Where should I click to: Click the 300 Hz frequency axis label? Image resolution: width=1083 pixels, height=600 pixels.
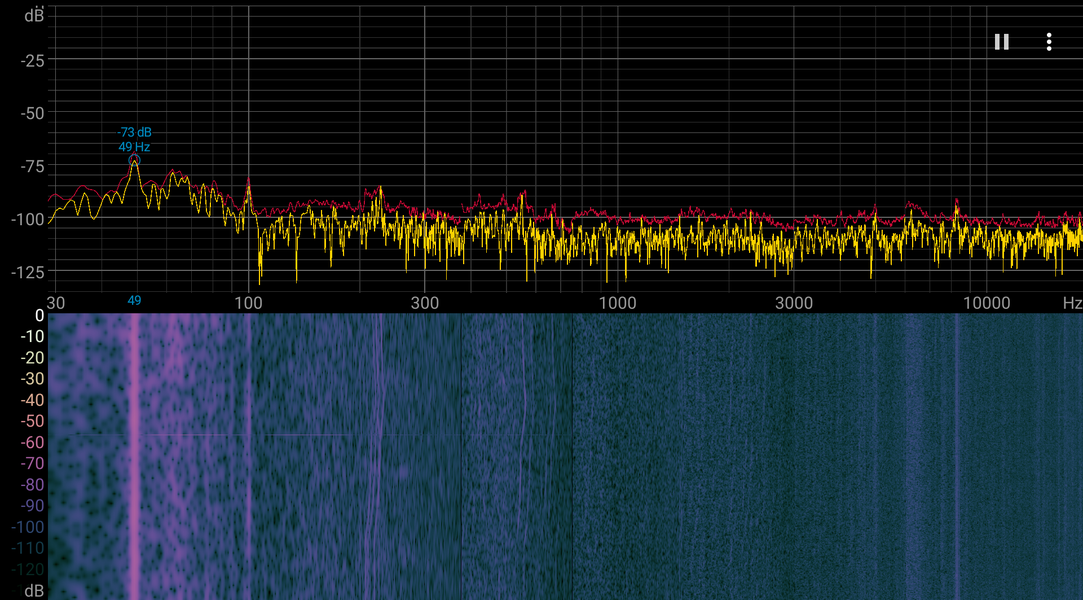point(424,302)
